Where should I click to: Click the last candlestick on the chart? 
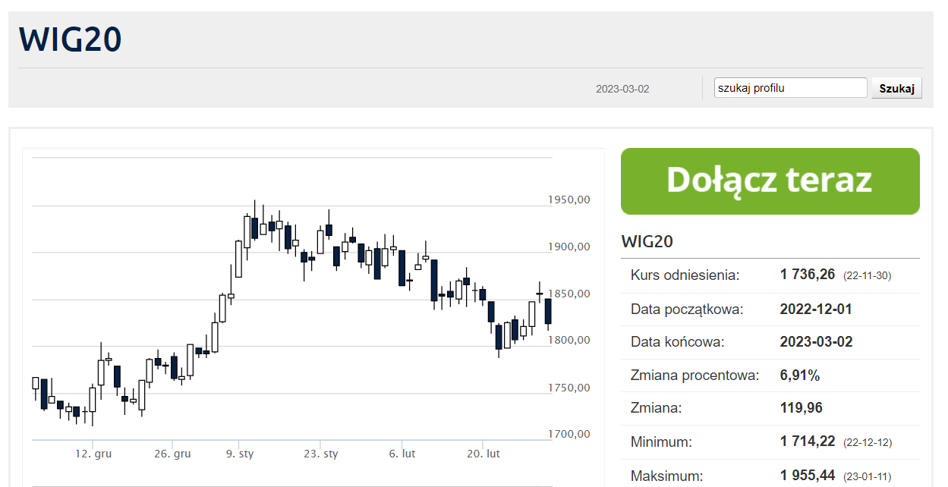[x=548, y=312]
